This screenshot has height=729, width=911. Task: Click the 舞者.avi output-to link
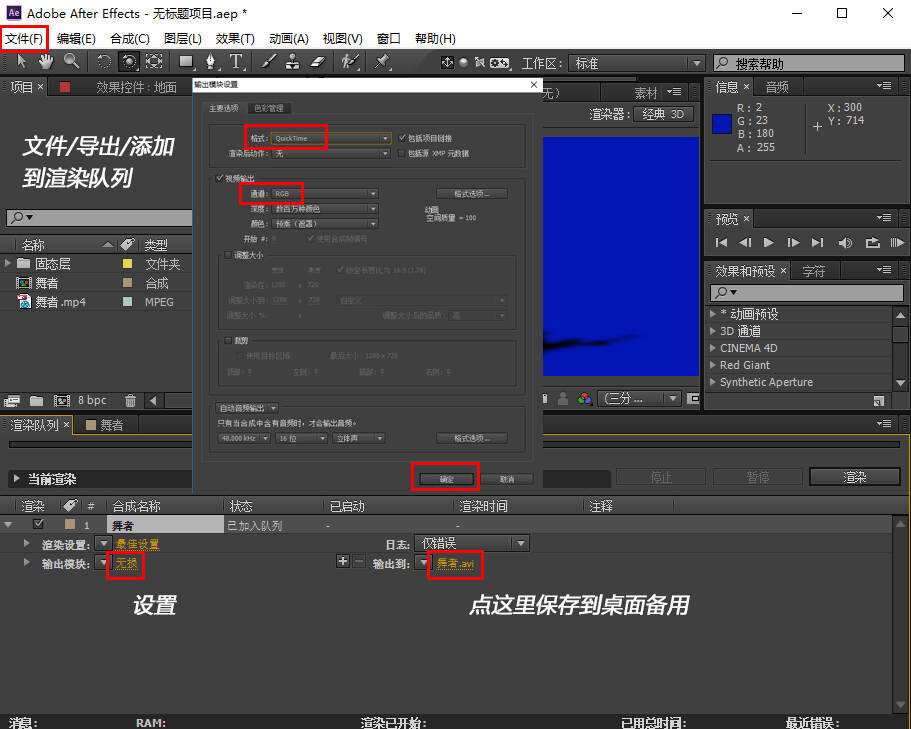456,563
